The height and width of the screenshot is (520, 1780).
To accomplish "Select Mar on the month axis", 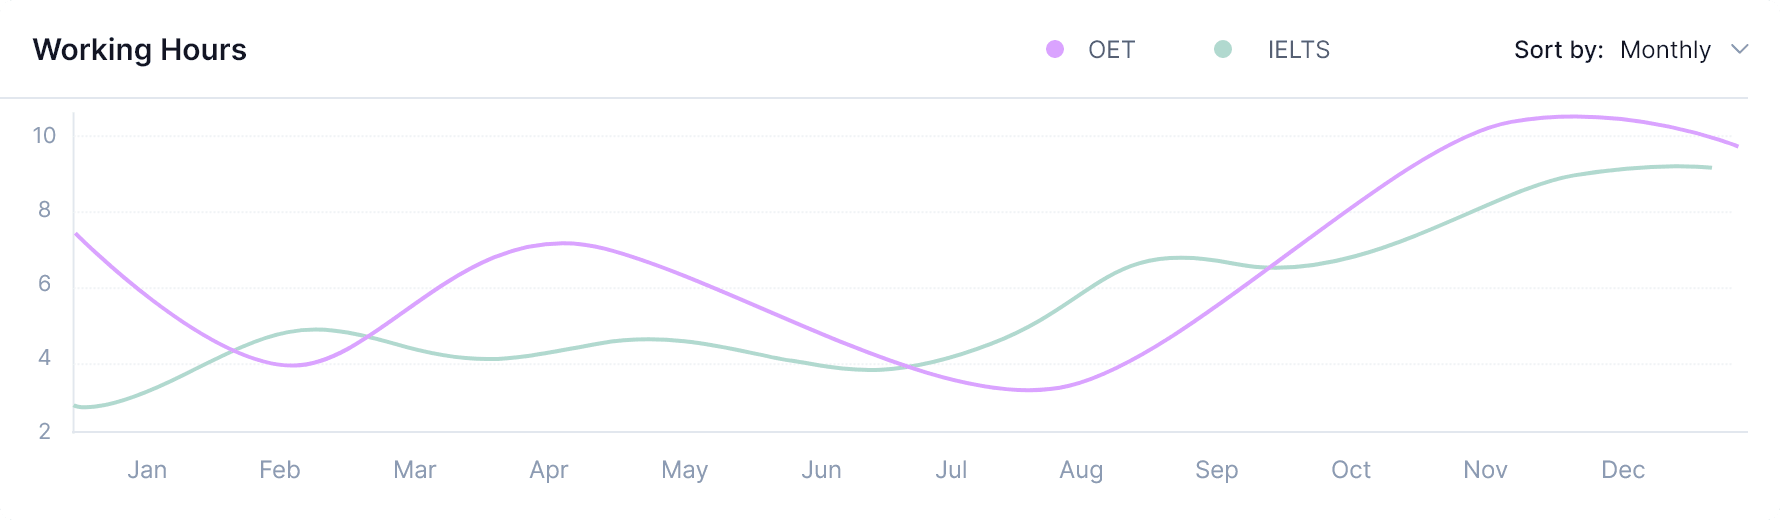I will 415,470.
